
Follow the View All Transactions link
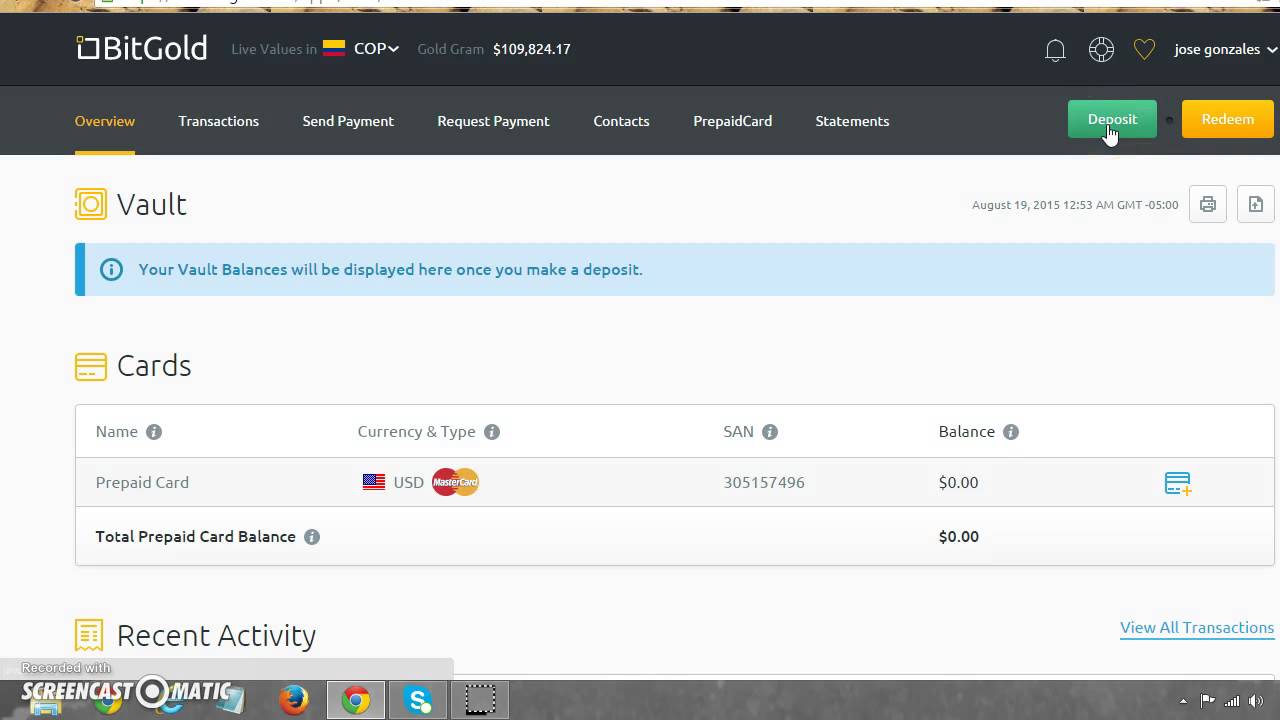(1197, 628)
